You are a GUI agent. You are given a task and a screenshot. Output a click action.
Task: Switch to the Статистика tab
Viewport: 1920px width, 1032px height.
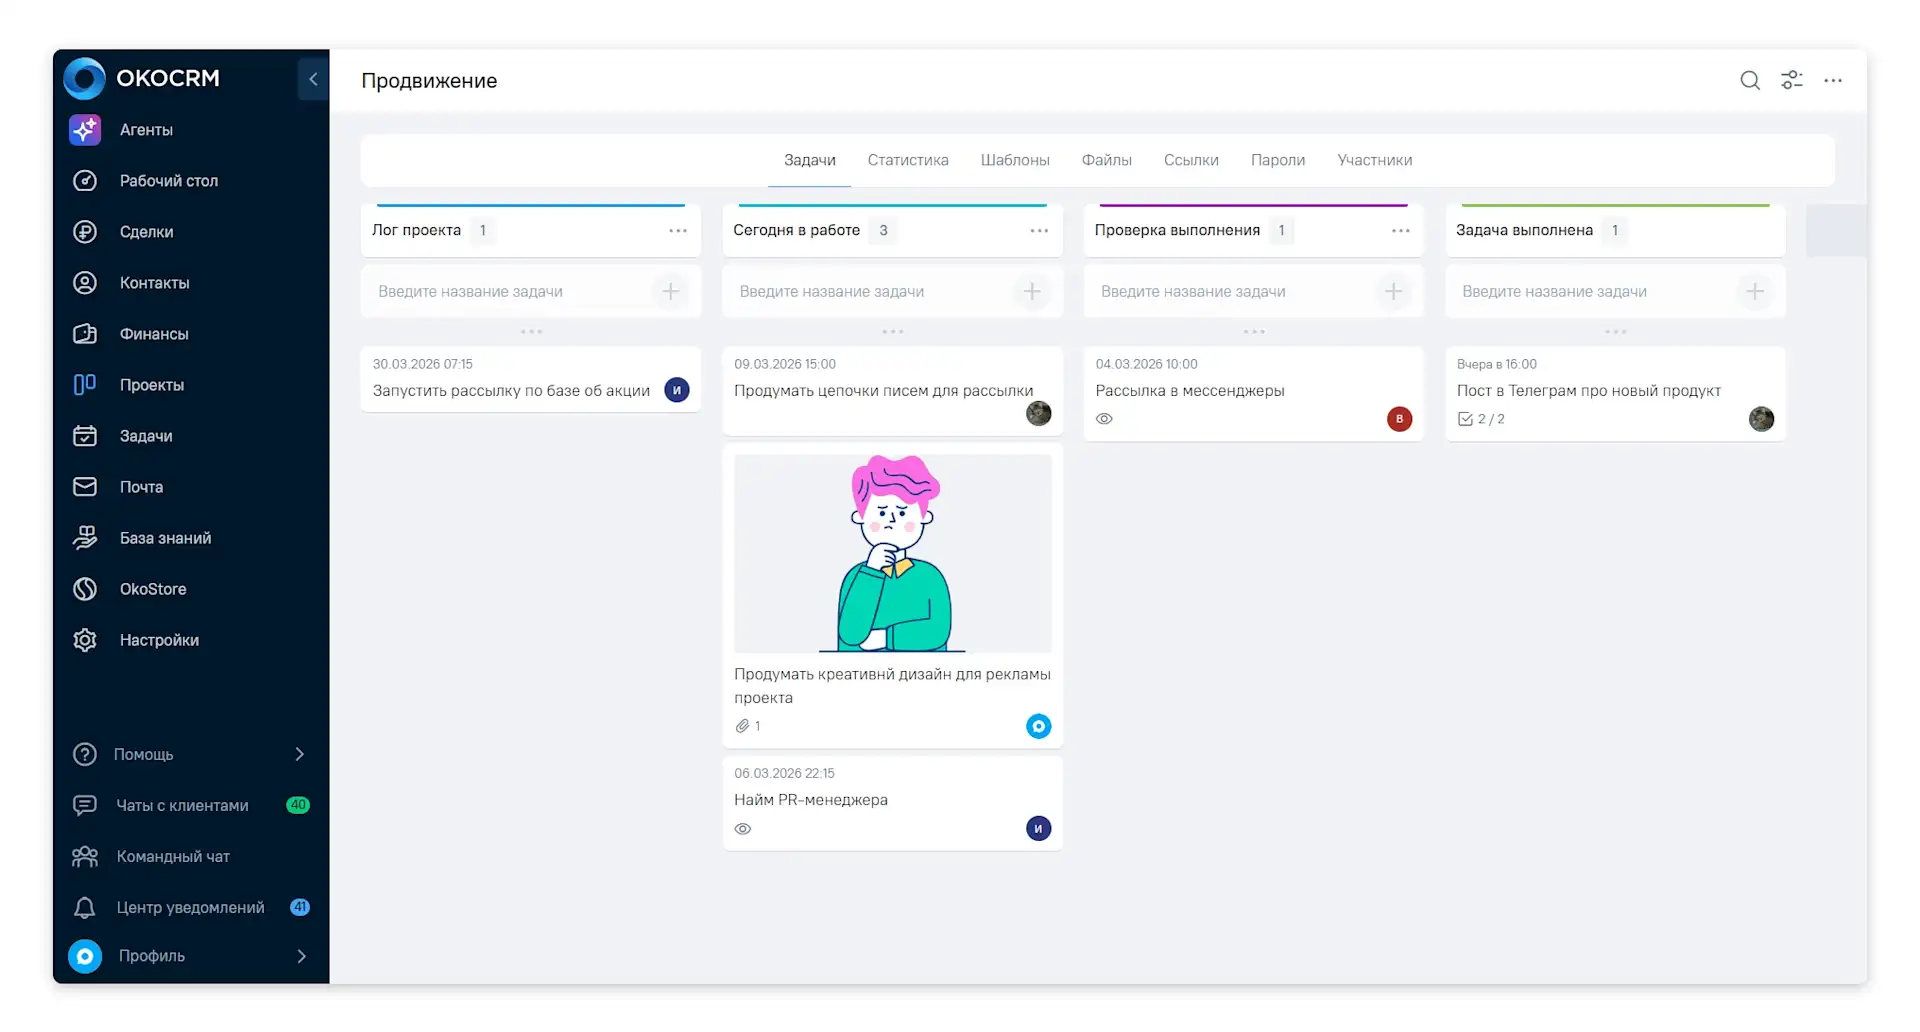click(x=908, y=160)
